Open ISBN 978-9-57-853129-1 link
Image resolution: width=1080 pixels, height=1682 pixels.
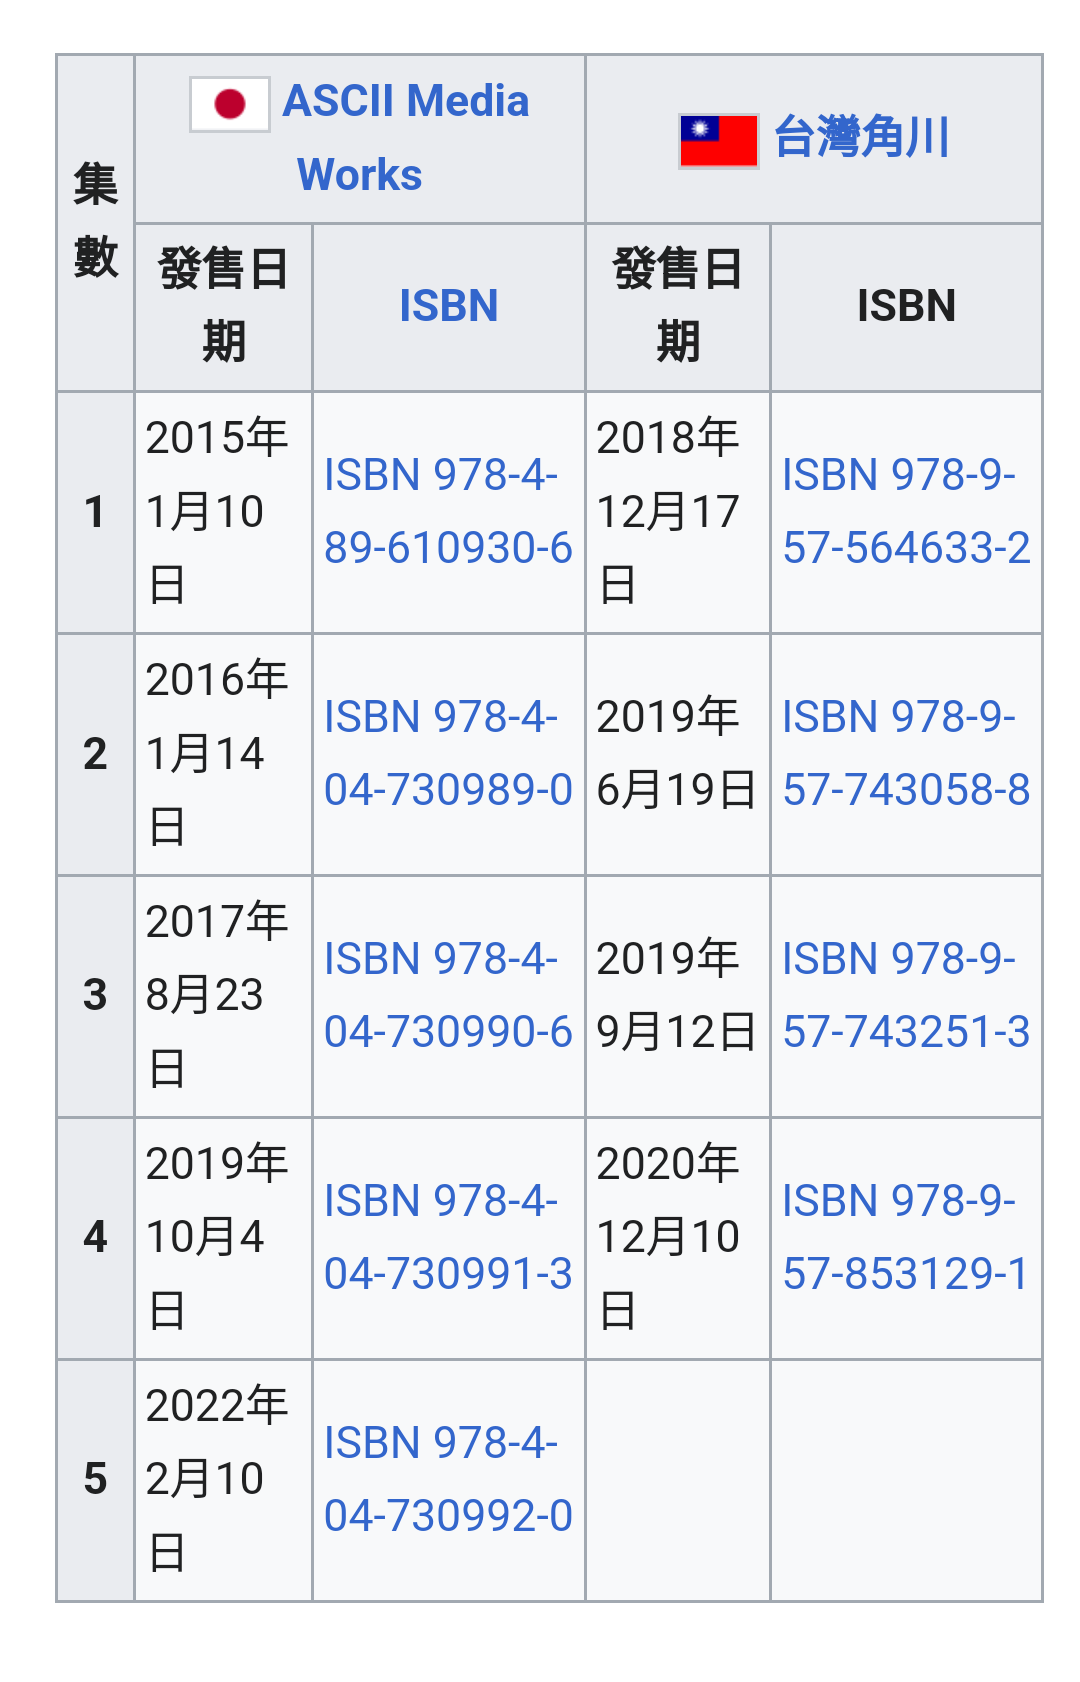point(906,1237)
